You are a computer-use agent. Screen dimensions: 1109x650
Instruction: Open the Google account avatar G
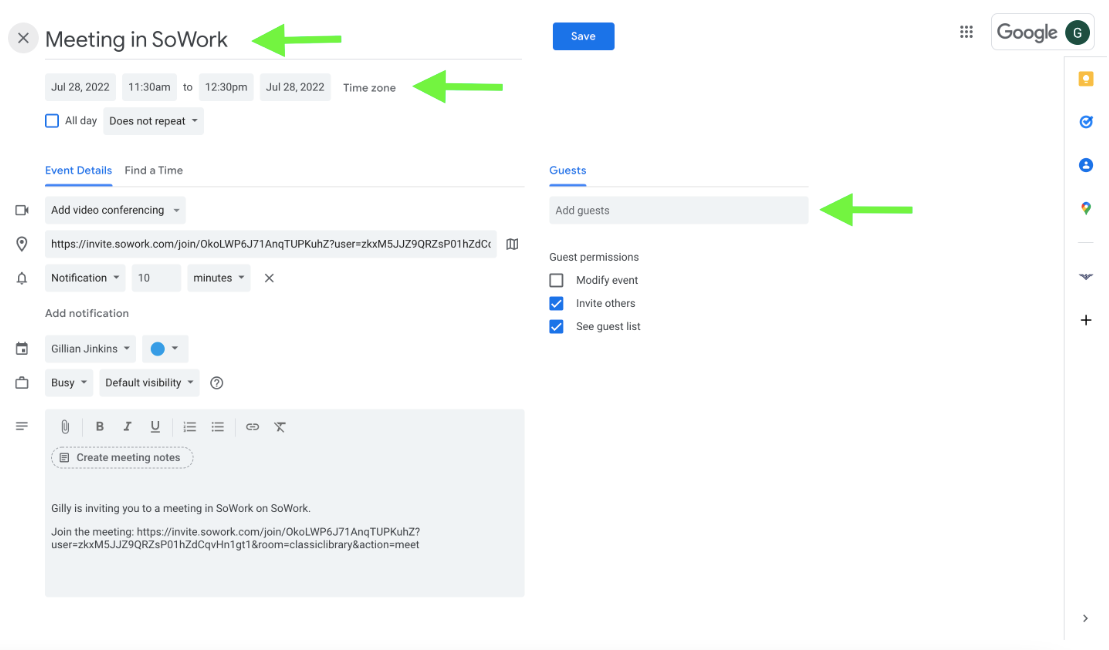coord(1077,33)
